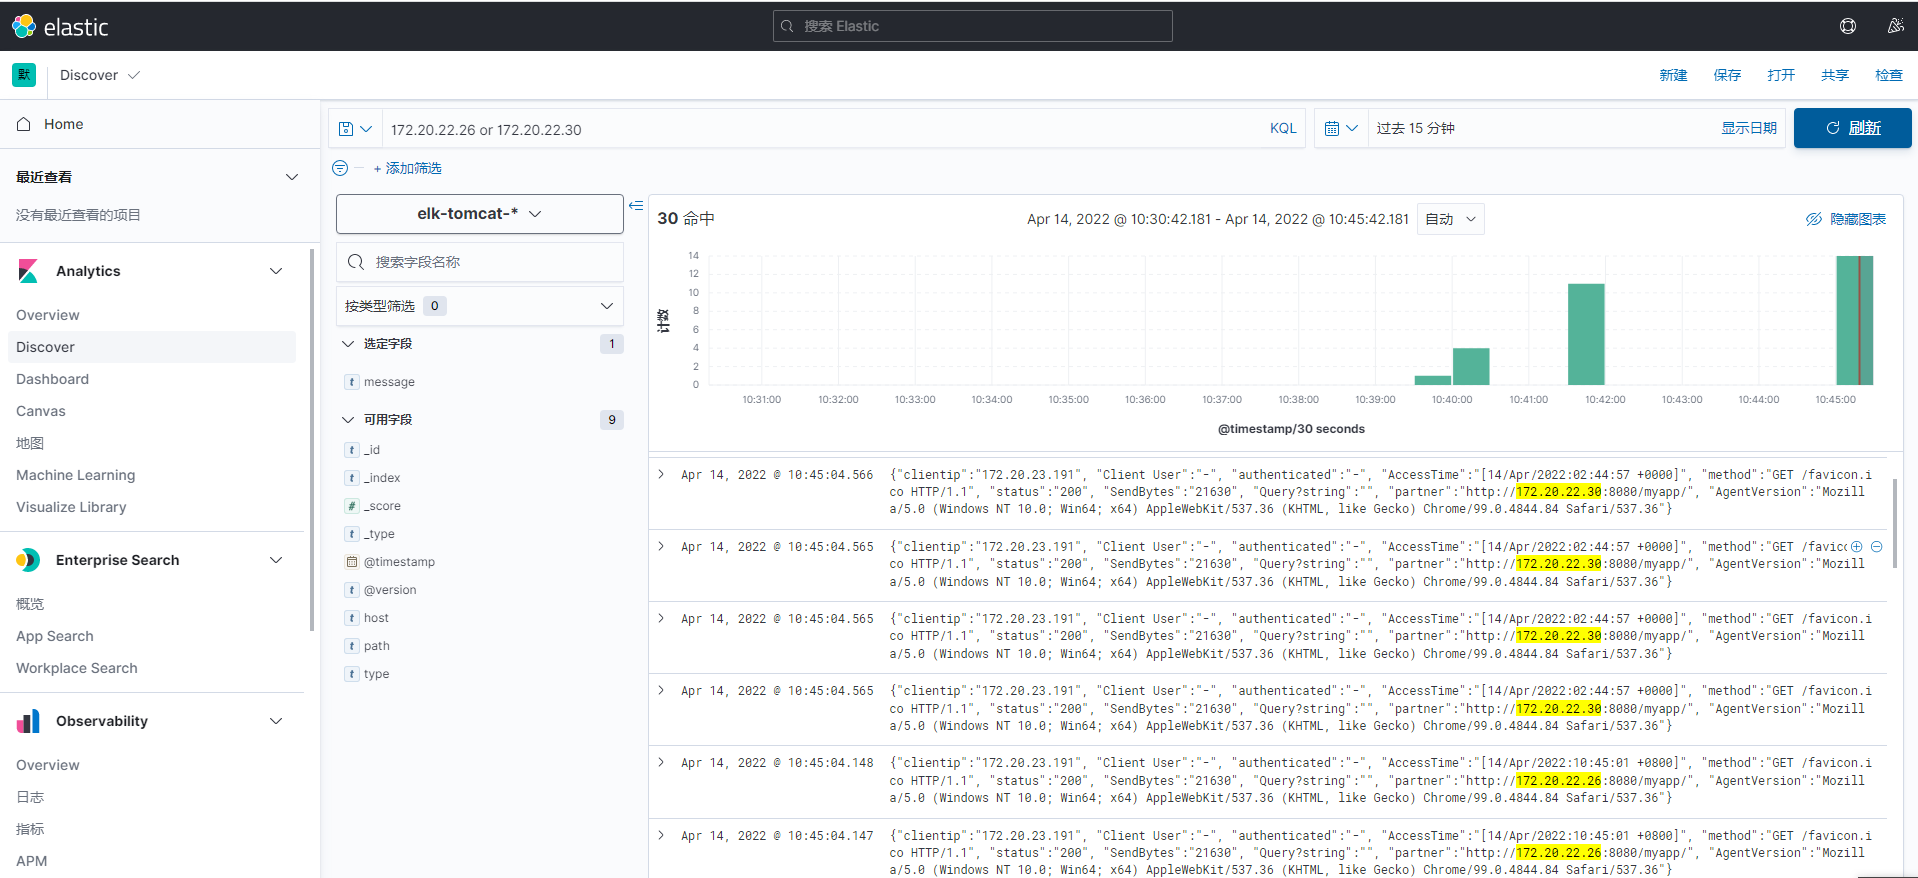This screenshot has width=1918, height=878.
Task: Expand the 10:45:04.566 log row
Action: tap(661, 474)
